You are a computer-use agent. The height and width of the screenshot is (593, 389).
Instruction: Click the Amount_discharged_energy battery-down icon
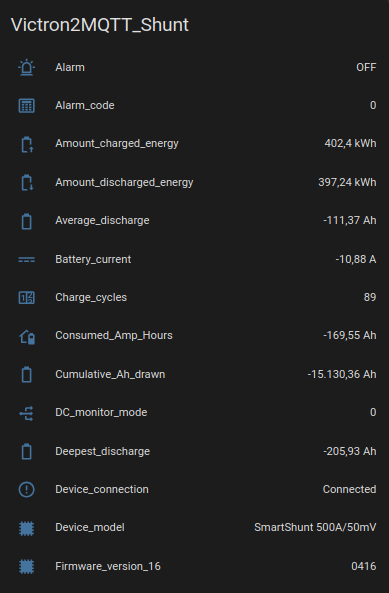tap(26, 183)
